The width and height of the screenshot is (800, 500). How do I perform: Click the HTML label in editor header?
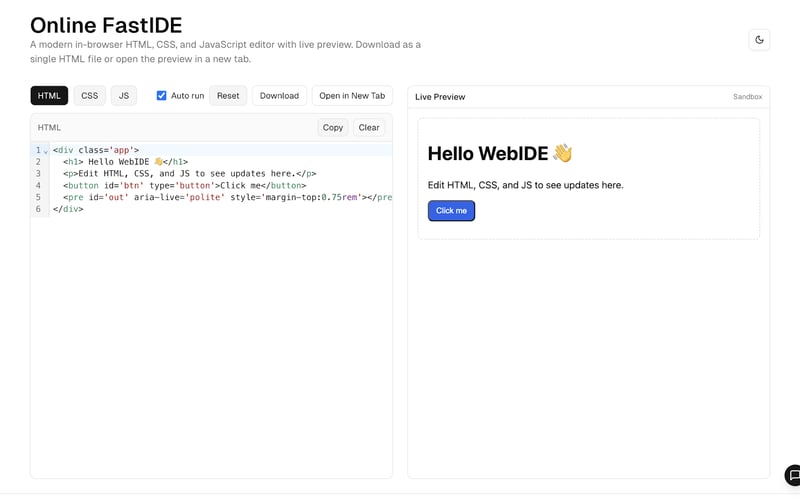[x=49, y=128]
